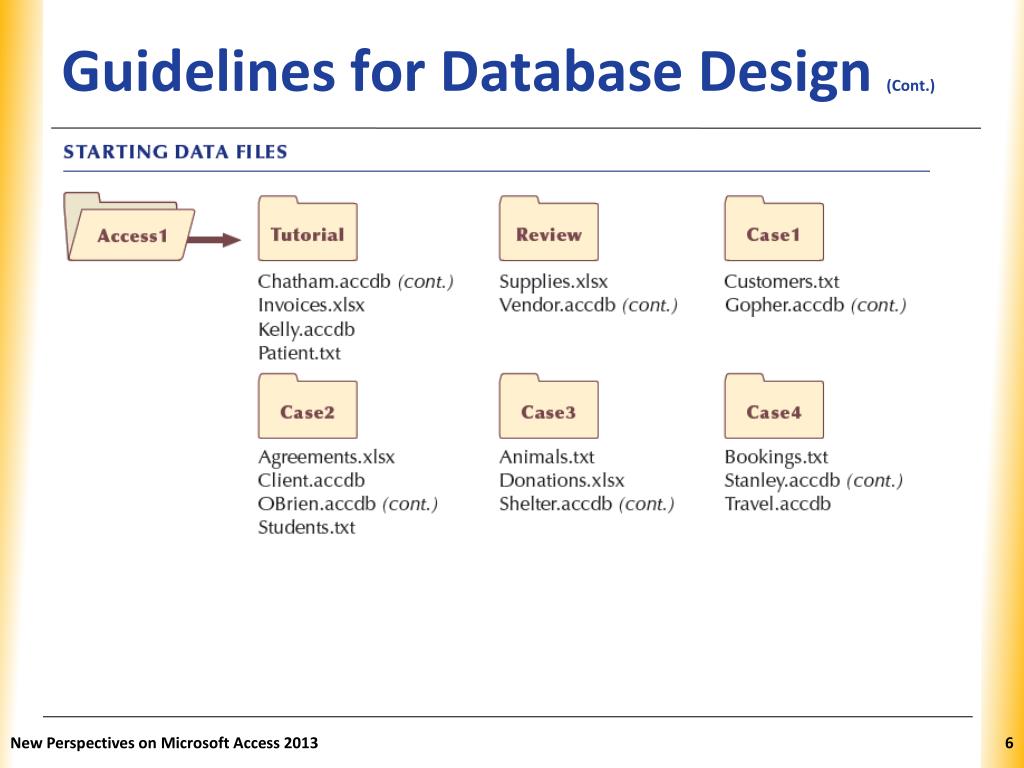The height and width of the screenshot is (768, 1024).
Task: Select Animals.txt under Case3
Action: coord(547,456)
